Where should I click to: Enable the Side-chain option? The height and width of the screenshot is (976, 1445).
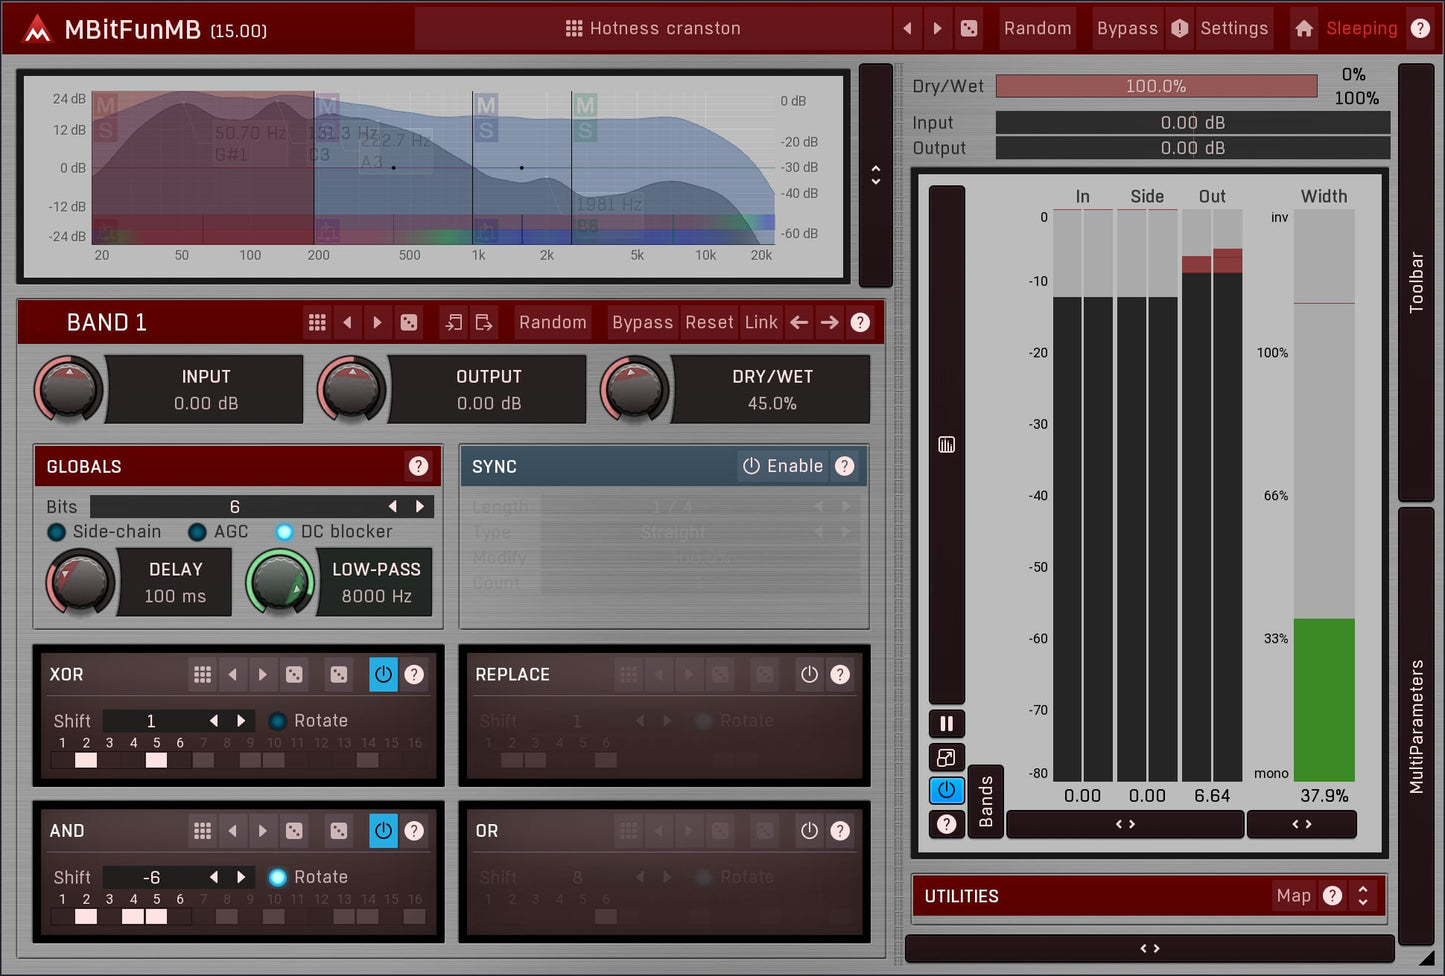pyautogui.click(x=57, y=532)
